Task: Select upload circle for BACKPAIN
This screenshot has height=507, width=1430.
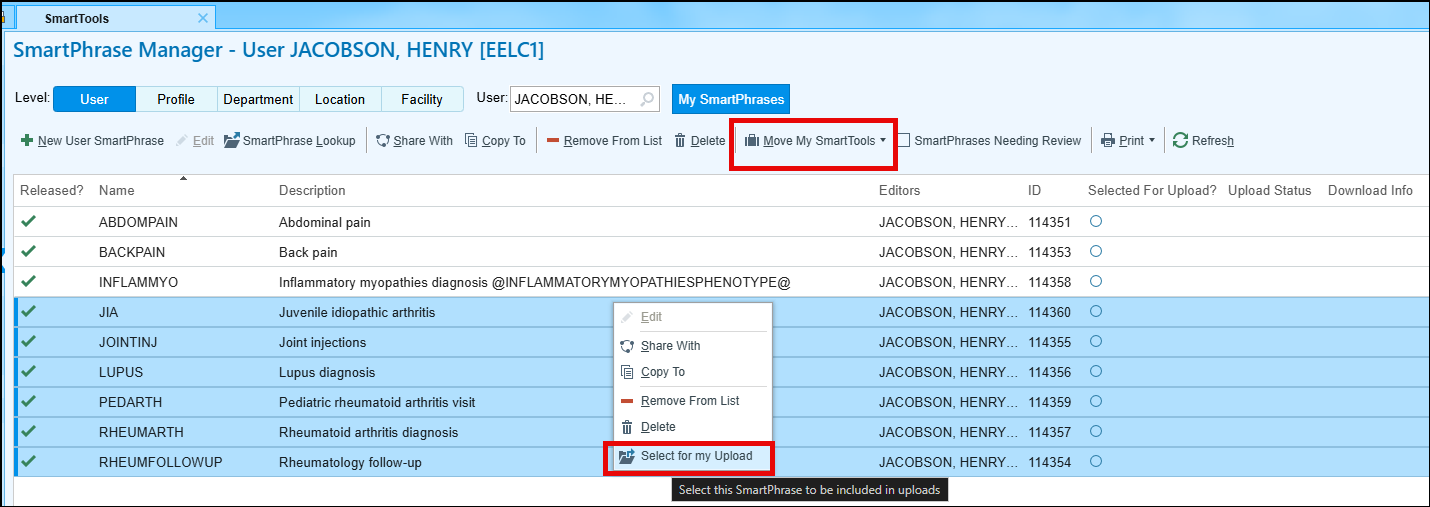Action: tap(1095, 251)
